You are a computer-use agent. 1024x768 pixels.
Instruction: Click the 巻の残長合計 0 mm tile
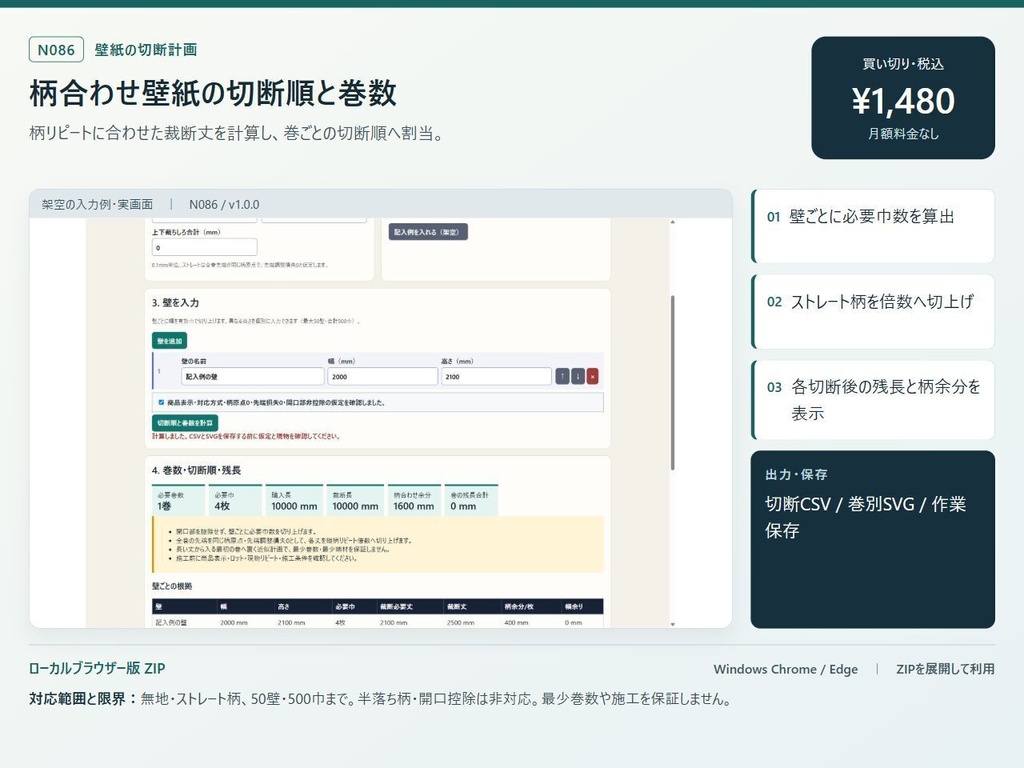click(x=471, y=501)
